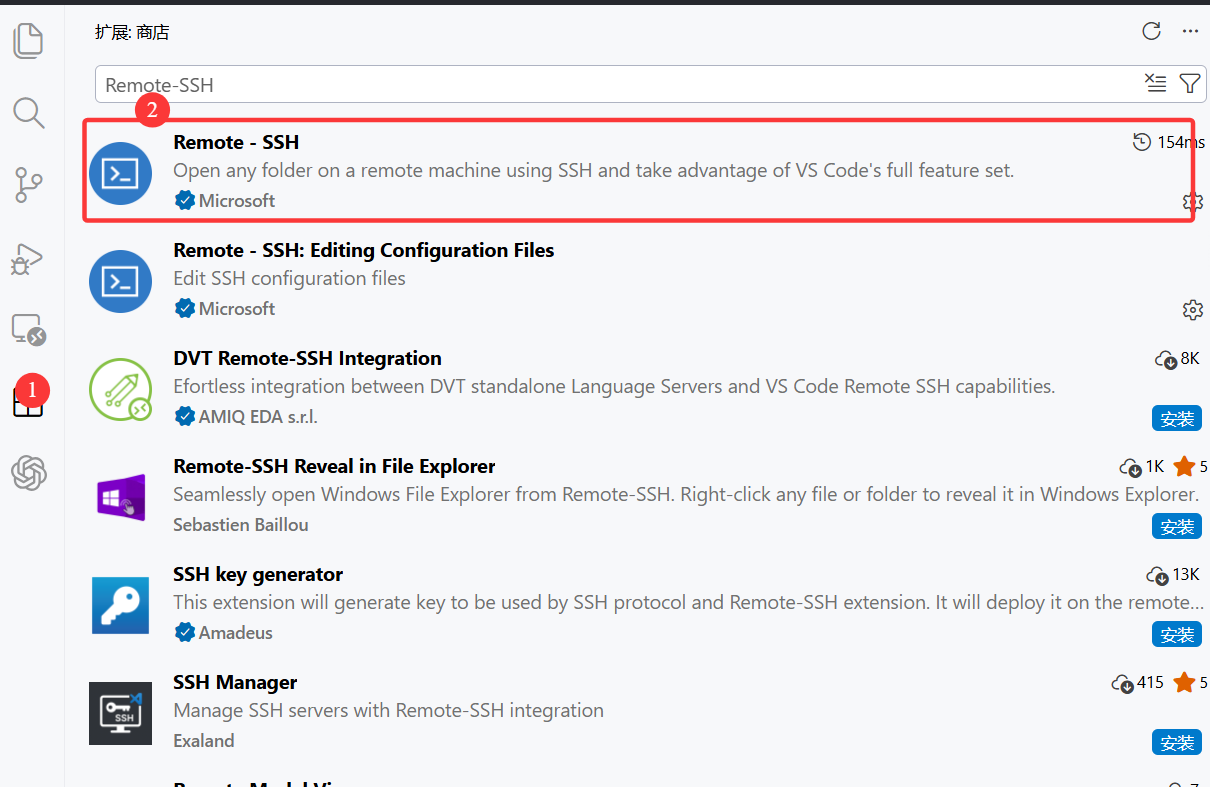The height and width of the screenshot is (787, 1210).
Task: Open the Remote - SSH extension title
Action: pos(236,142)
